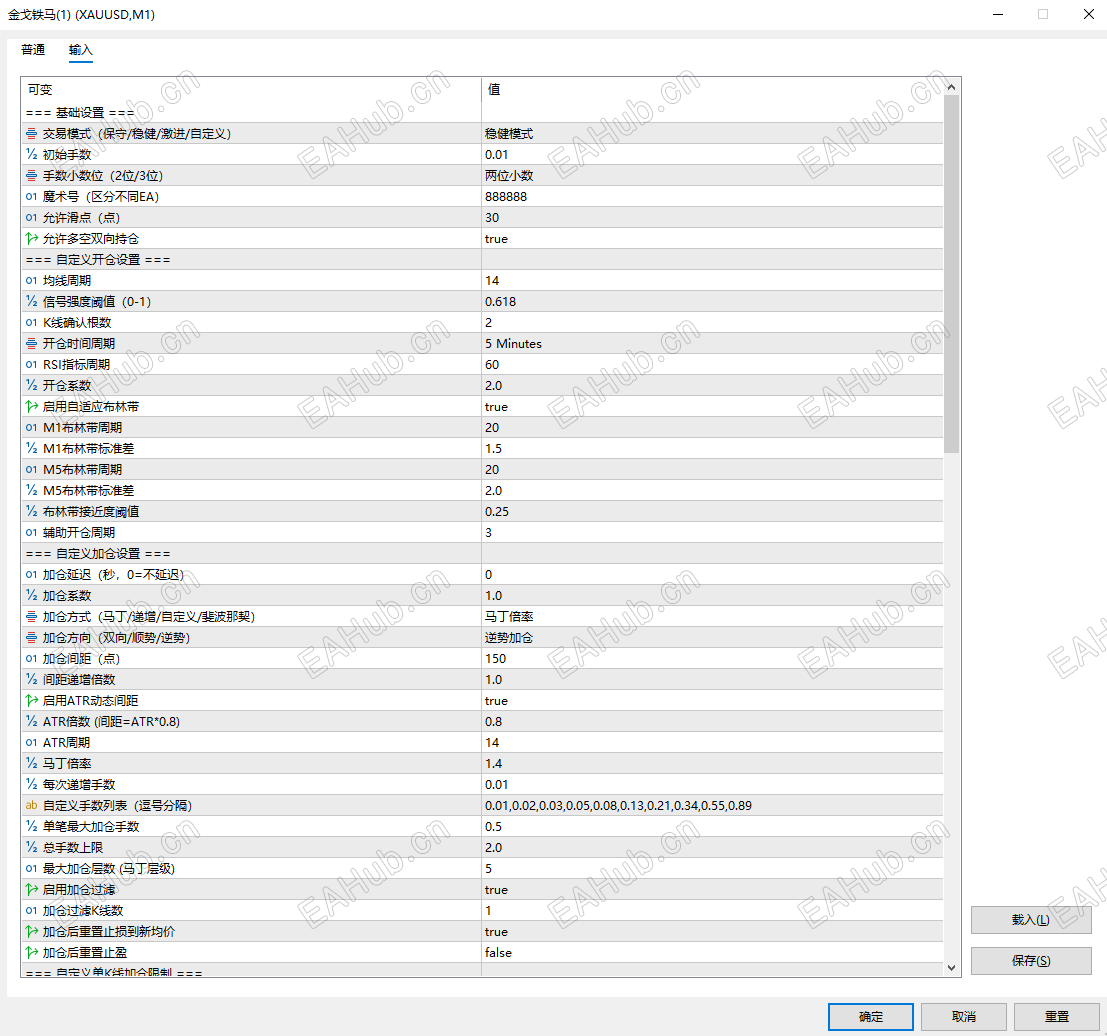Toggle the true value of 启用ATR动态间距
Viewport: 1107px width, 1036px height.
pos(712,701)
